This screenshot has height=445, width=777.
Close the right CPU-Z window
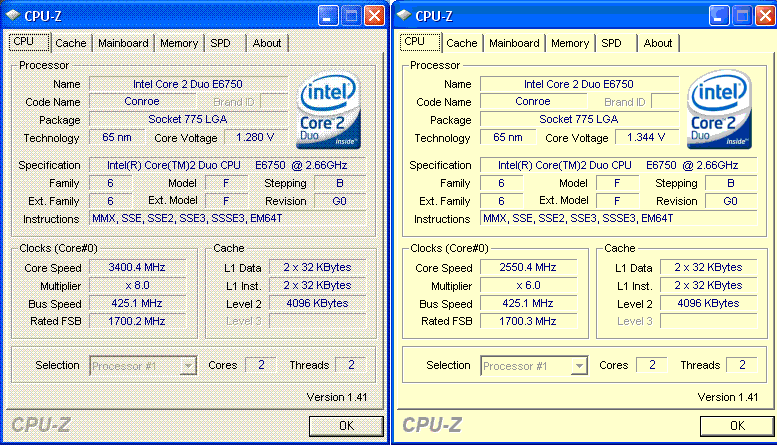765,16
